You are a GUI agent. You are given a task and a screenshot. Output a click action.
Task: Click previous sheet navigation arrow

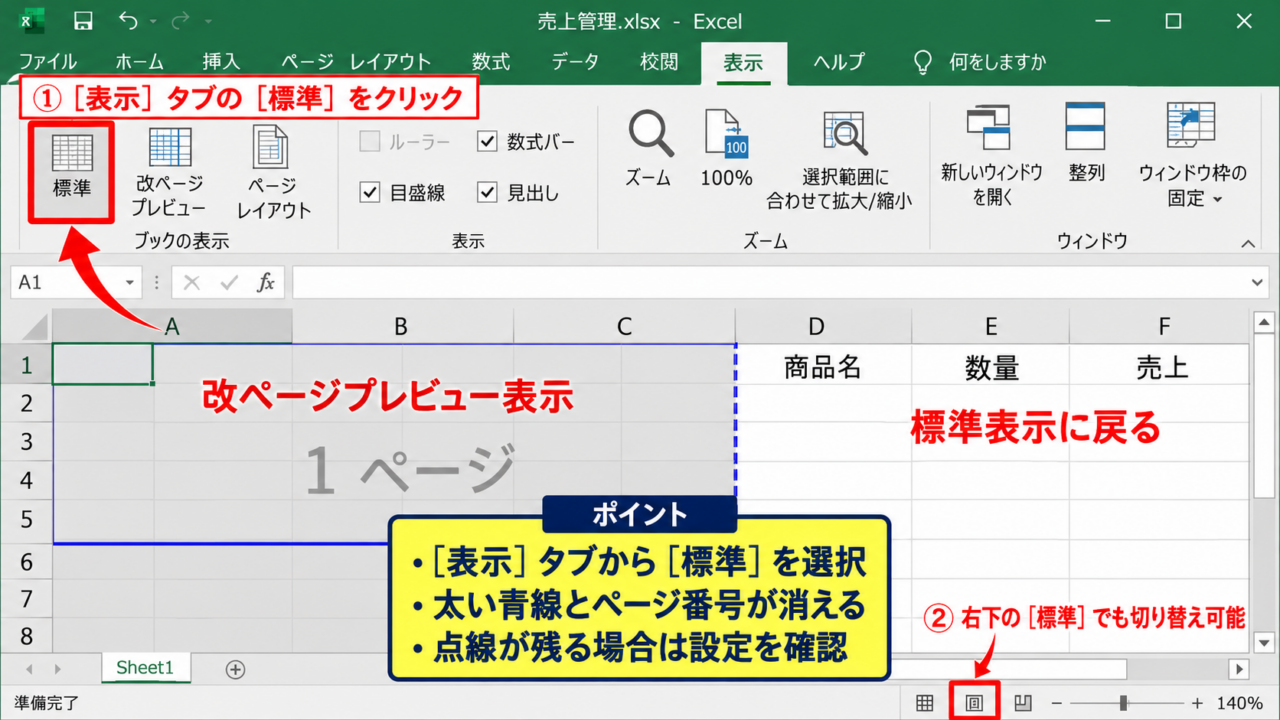click(30, 669)
